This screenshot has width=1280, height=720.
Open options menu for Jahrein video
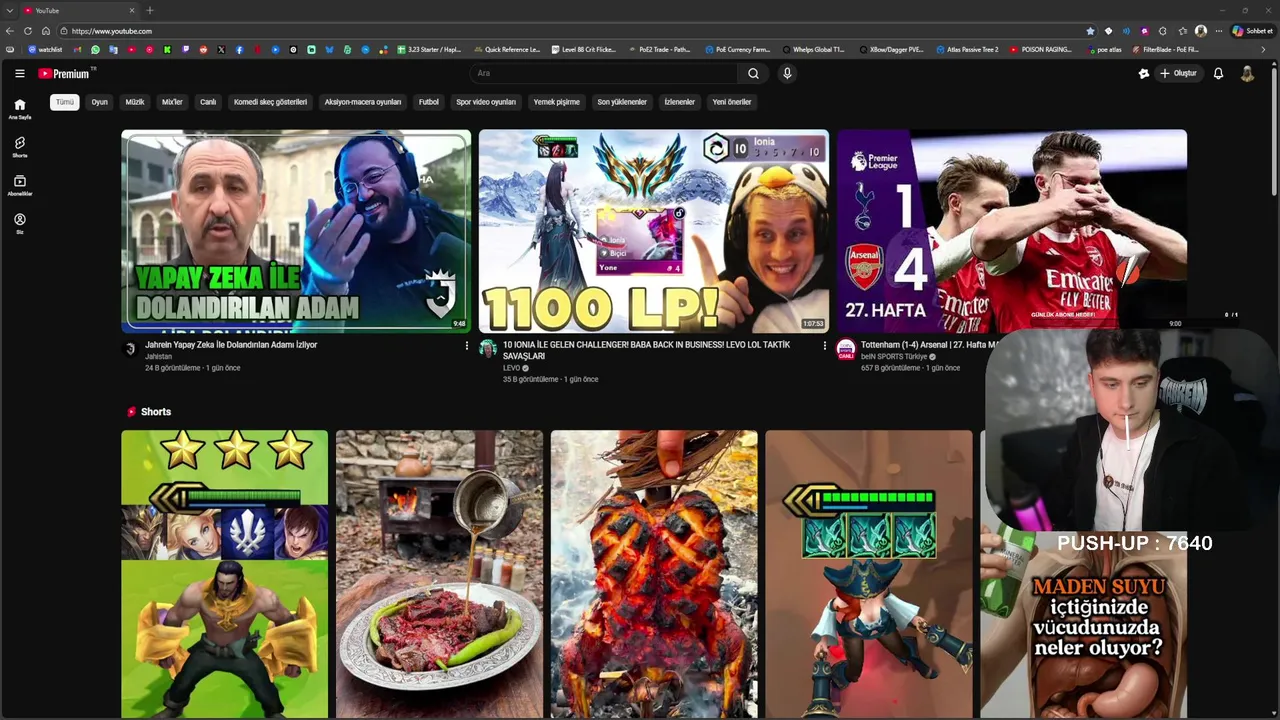pos(466,346)
